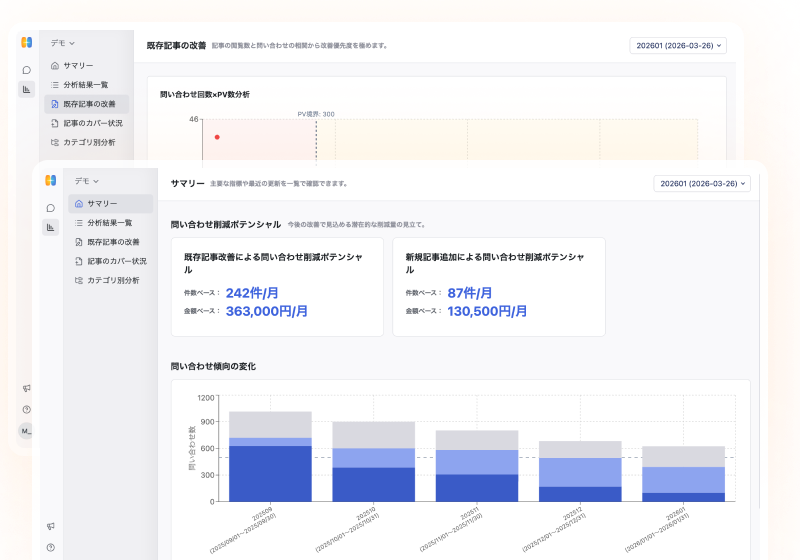Click the 202510 stacked bar in chart
The width and height of the screenshot is (800, 560).
(x=373, y=462)
